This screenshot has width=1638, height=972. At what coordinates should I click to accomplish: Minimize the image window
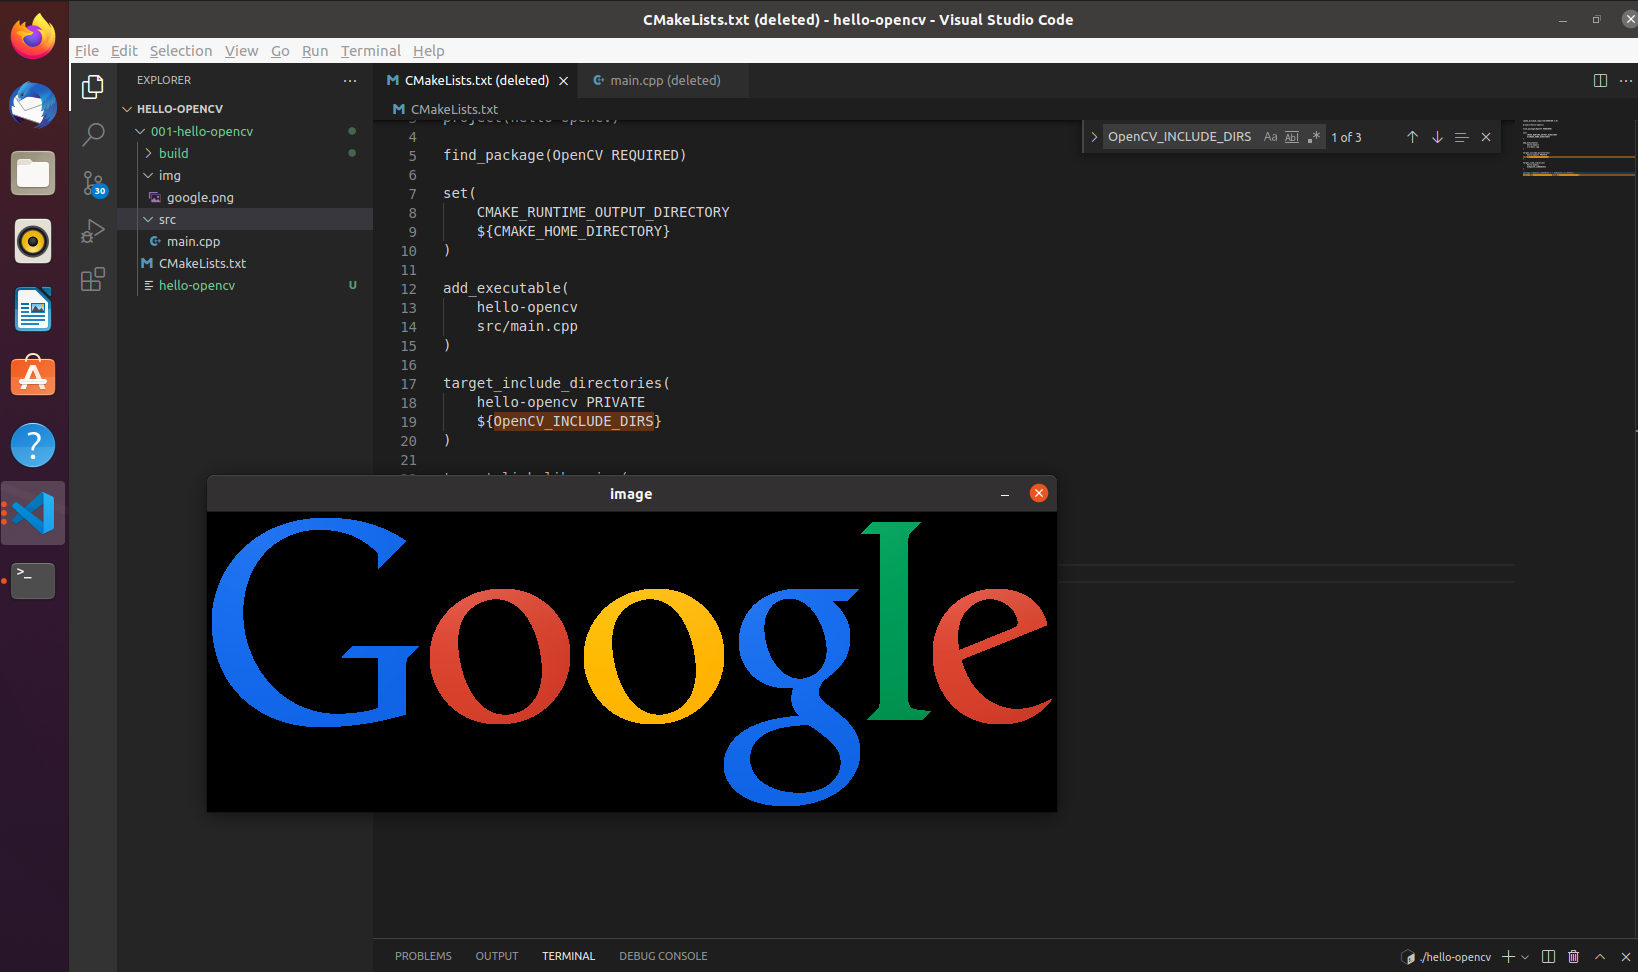click(1005, 494)
